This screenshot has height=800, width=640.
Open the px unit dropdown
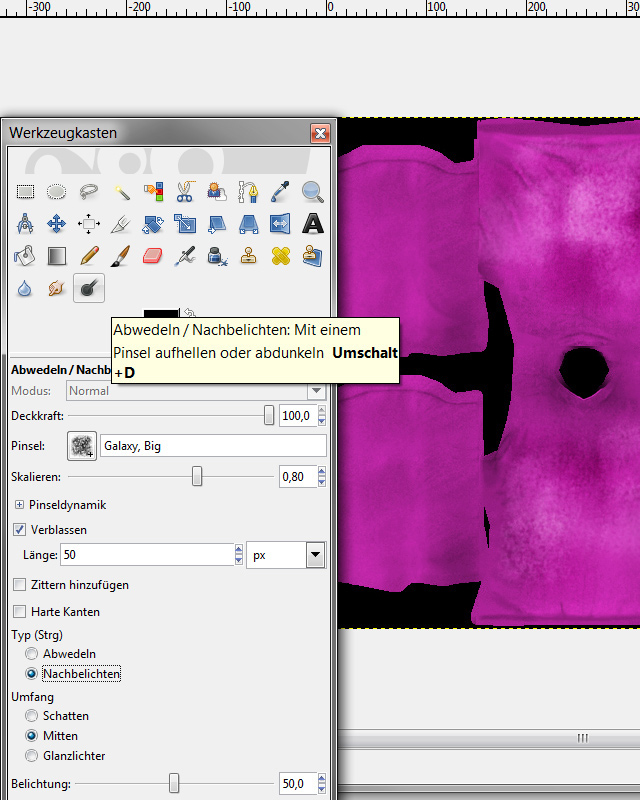316,555
